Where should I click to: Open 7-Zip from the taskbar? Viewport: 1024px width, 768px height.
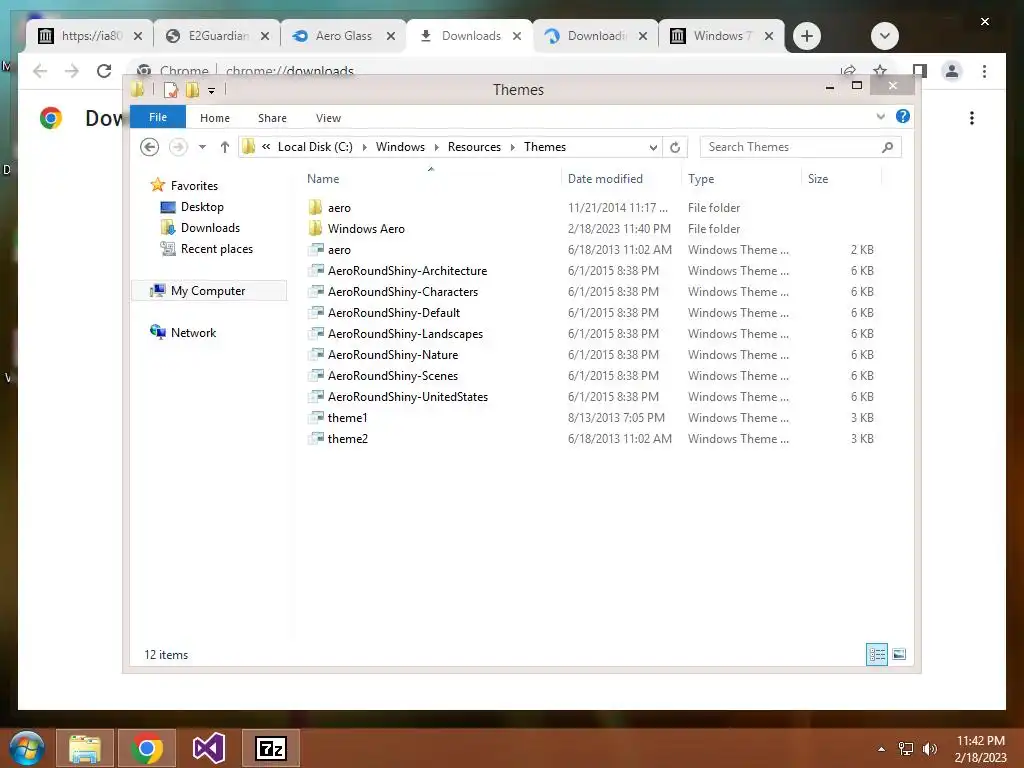coord(271,748)
